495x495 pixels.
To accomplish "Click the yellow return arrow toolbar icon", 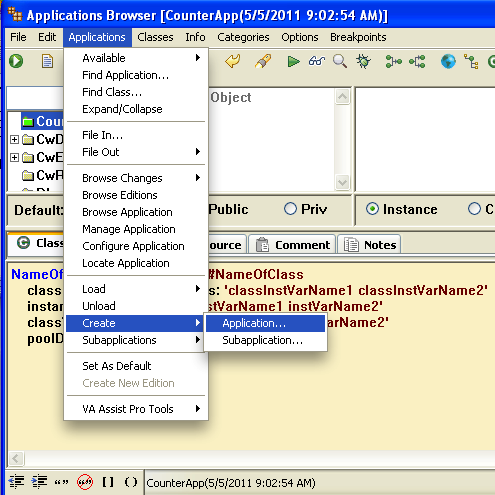I will click(233, 61).
